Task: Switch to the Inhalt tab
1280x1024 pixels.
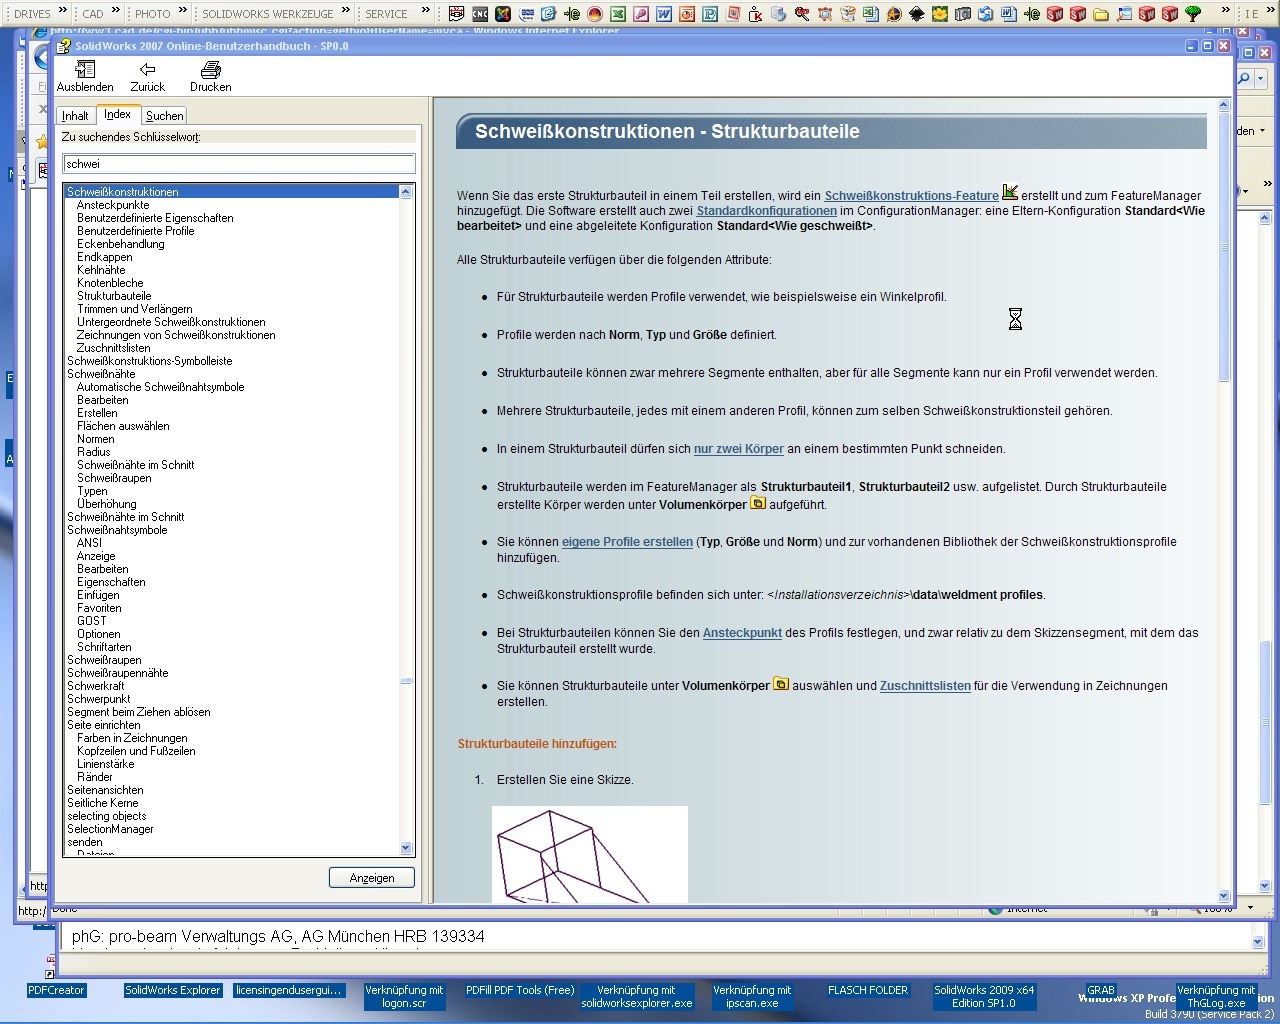Action: tap(75, 116)
